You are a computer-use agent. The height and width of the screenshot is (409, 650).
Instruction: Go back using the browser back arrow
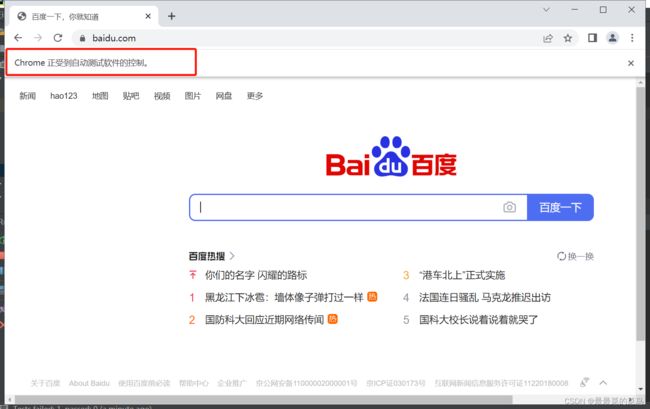(18, 38)
